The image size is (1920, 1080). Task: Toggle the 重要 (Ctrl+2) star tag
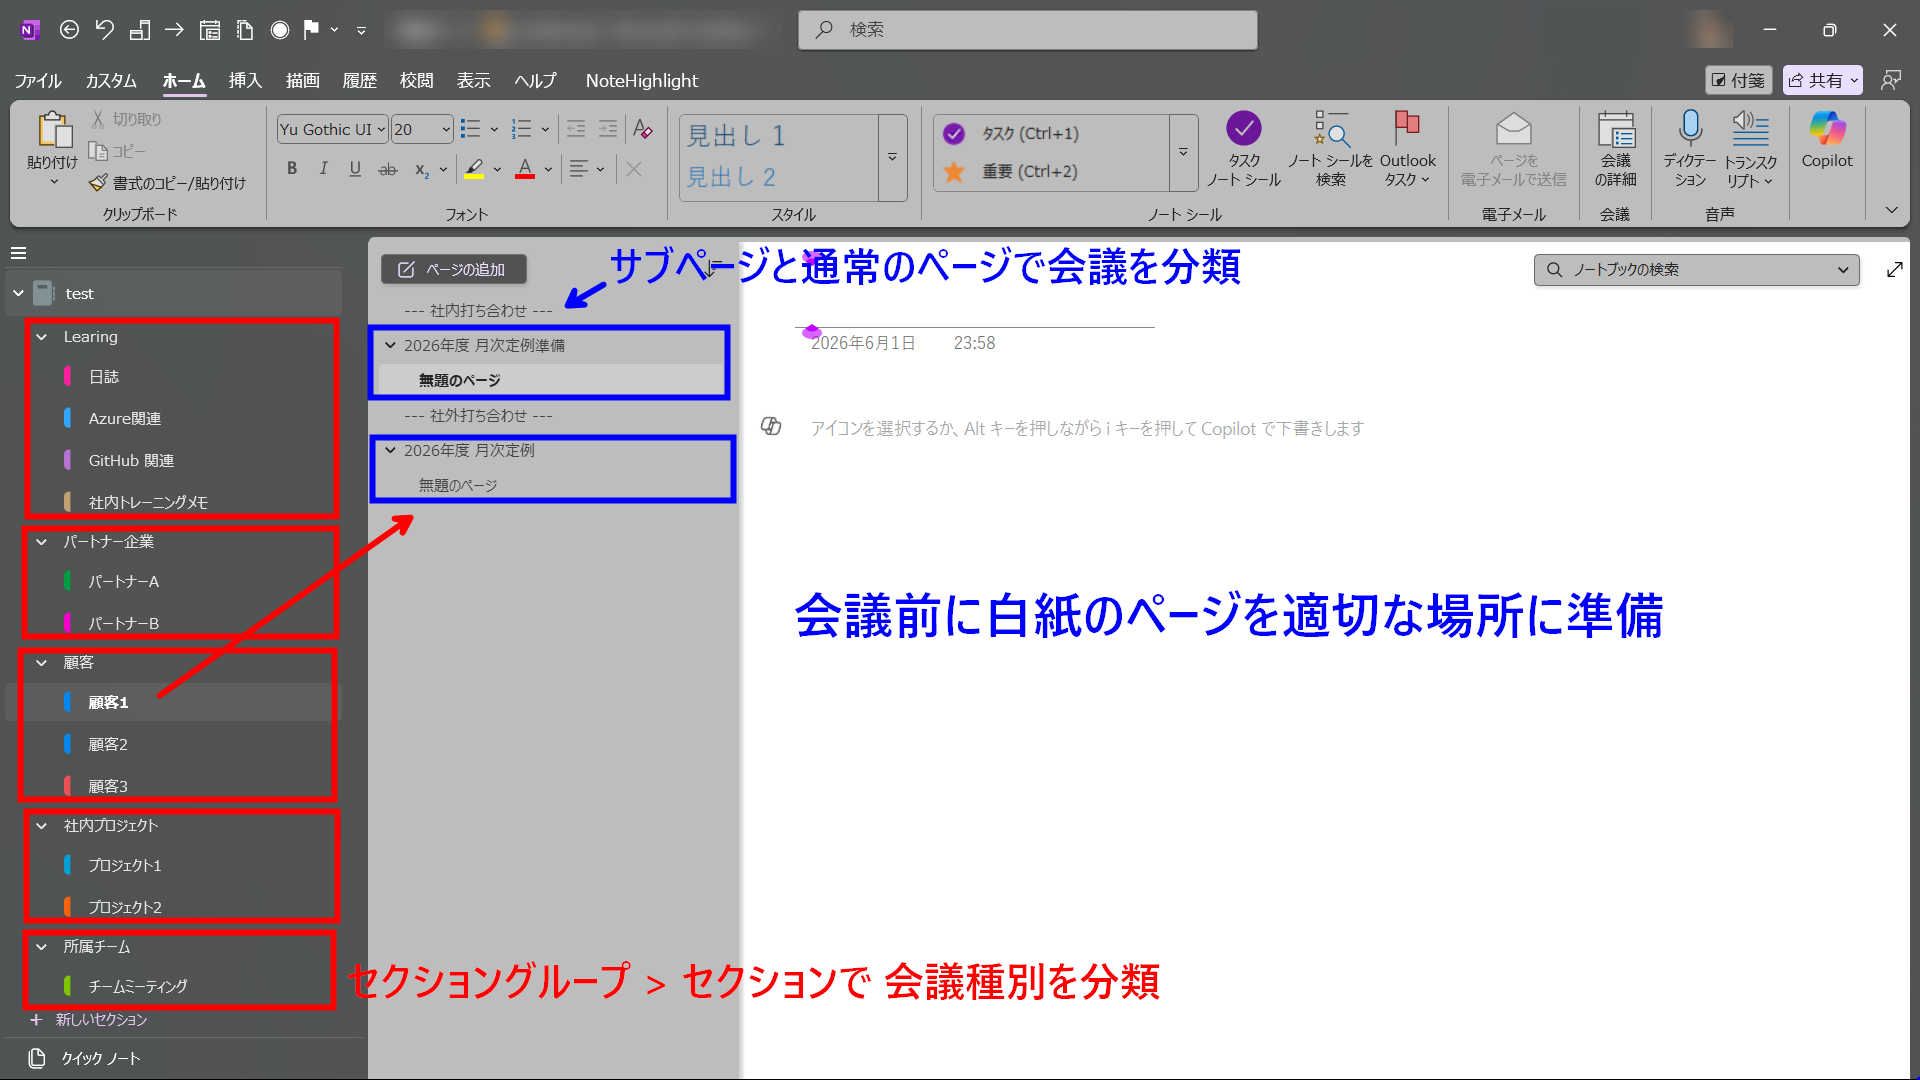pos(954,171)
